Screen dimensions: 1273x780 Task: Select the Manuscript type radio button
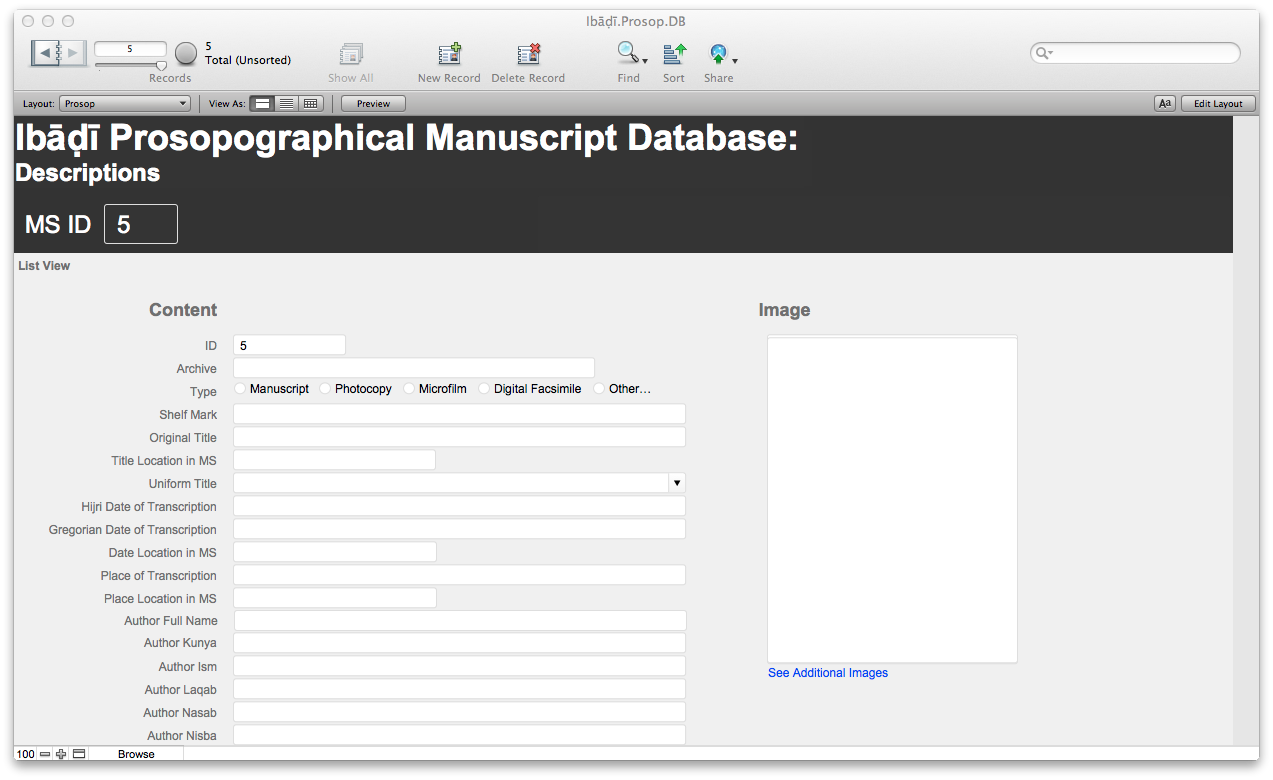240,389
